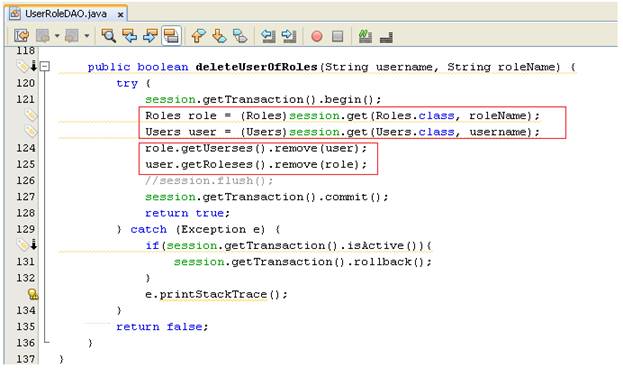
Task: Close the UserRoleDAO.java tab
Action: [x=120, y=15]
